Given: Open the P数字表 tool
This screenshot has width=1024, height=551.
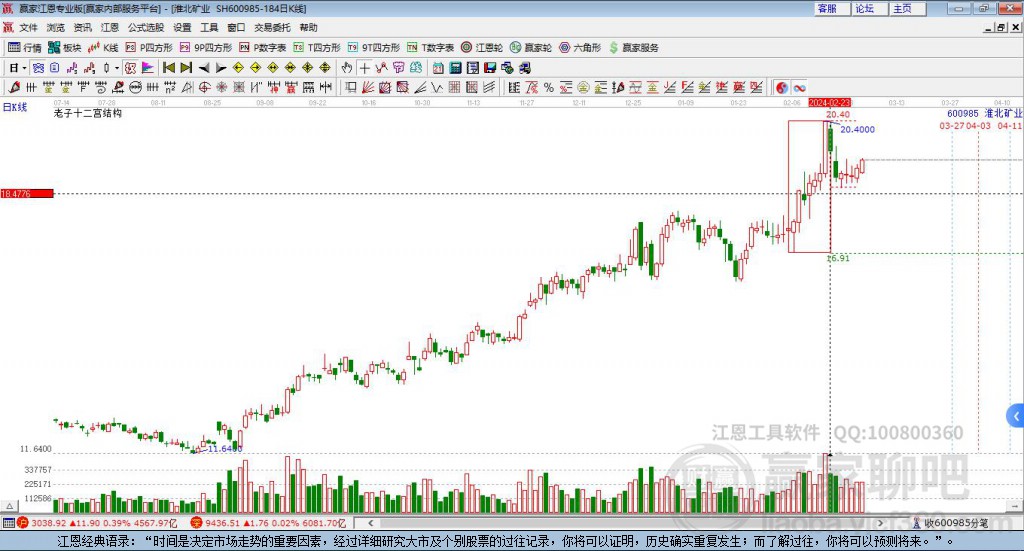Looking at the screenshot, I should (x=263, y=48).
